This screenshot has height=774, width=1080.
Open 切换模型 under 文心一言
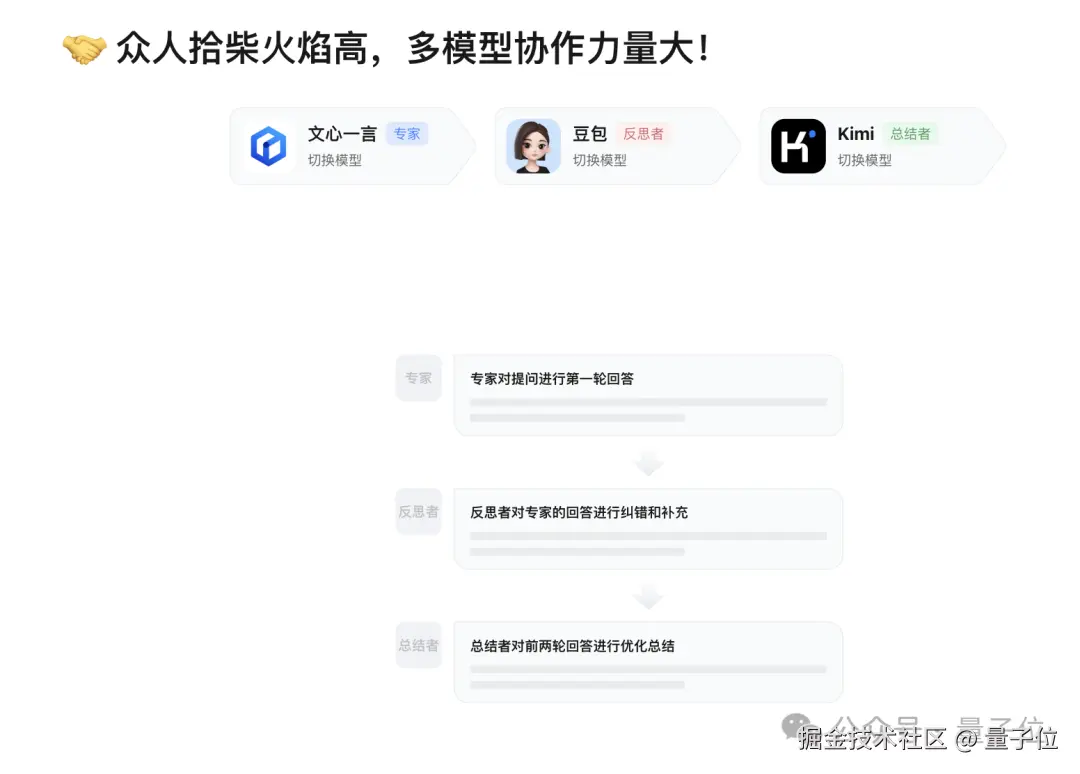coord(334,160)
